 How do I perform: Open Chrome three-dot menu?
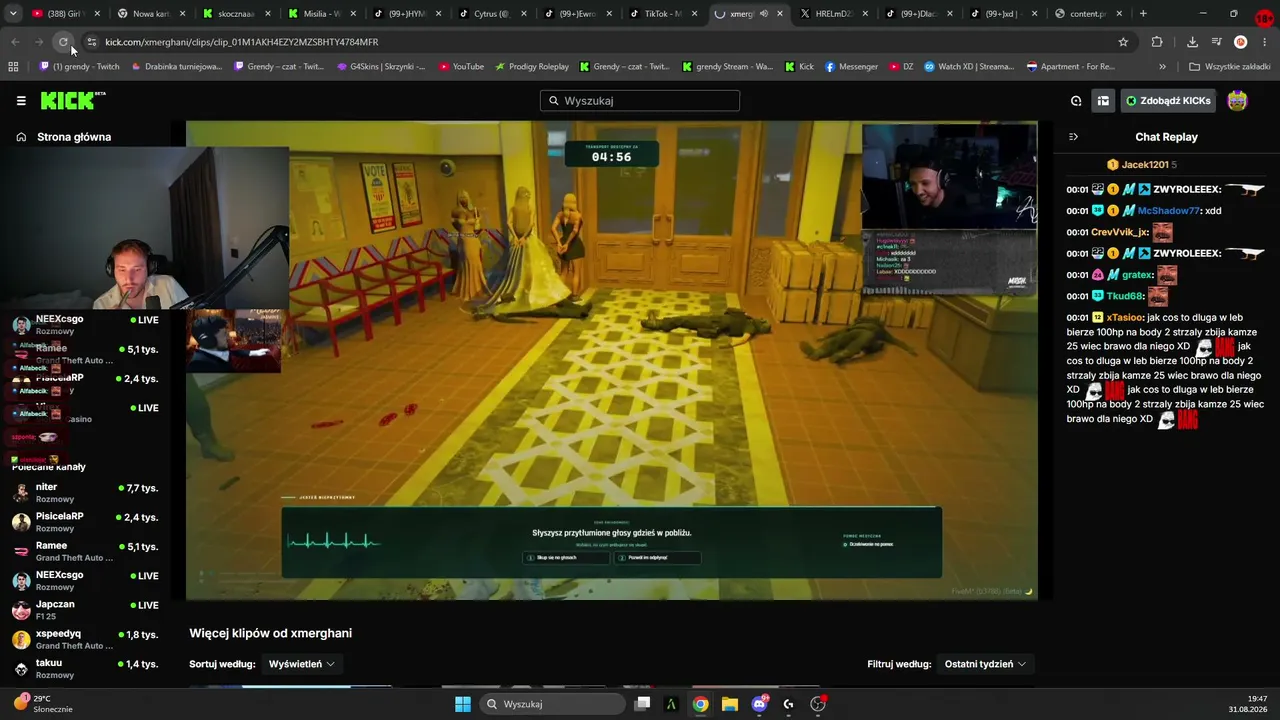tap(1265, 42)
